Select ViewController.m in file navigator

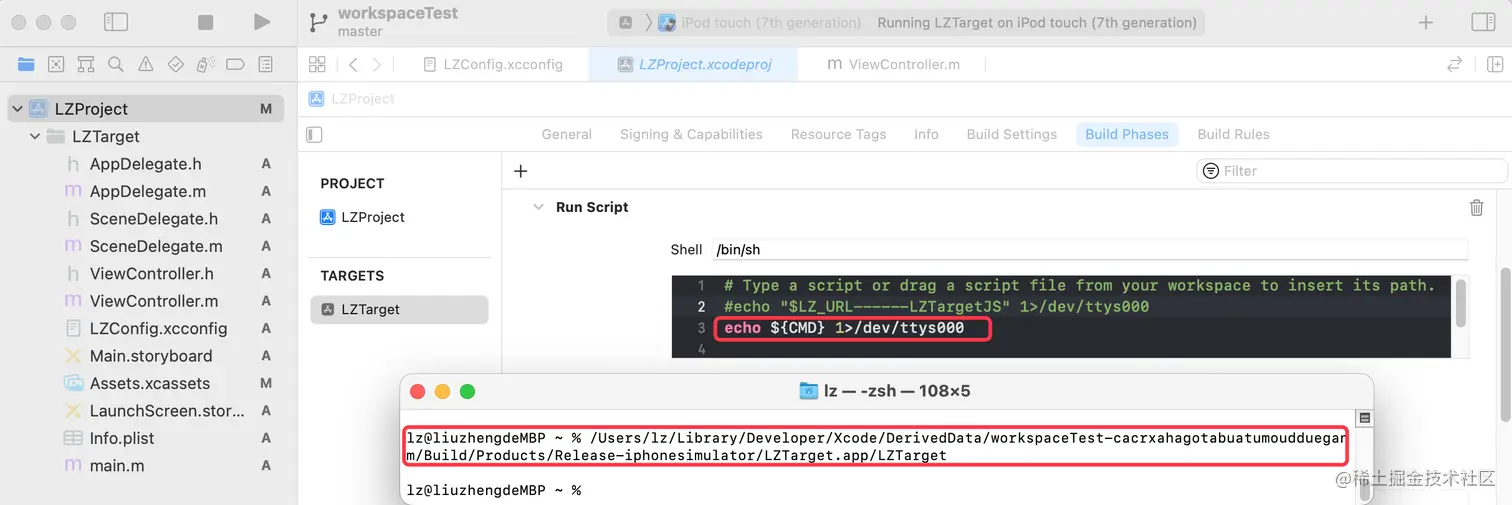click(x=153, y=301)
